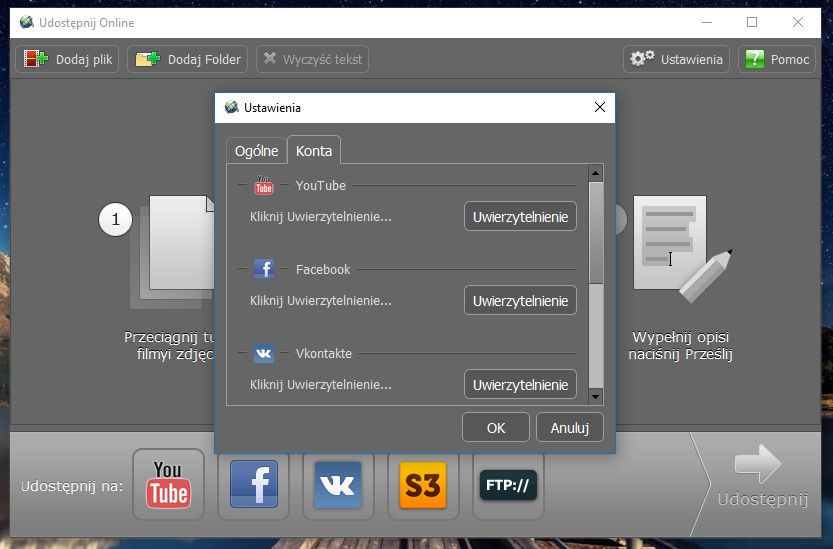Click the blank files drop area icon
Screen dimensions: 833x549
click(x=173, y=252)
